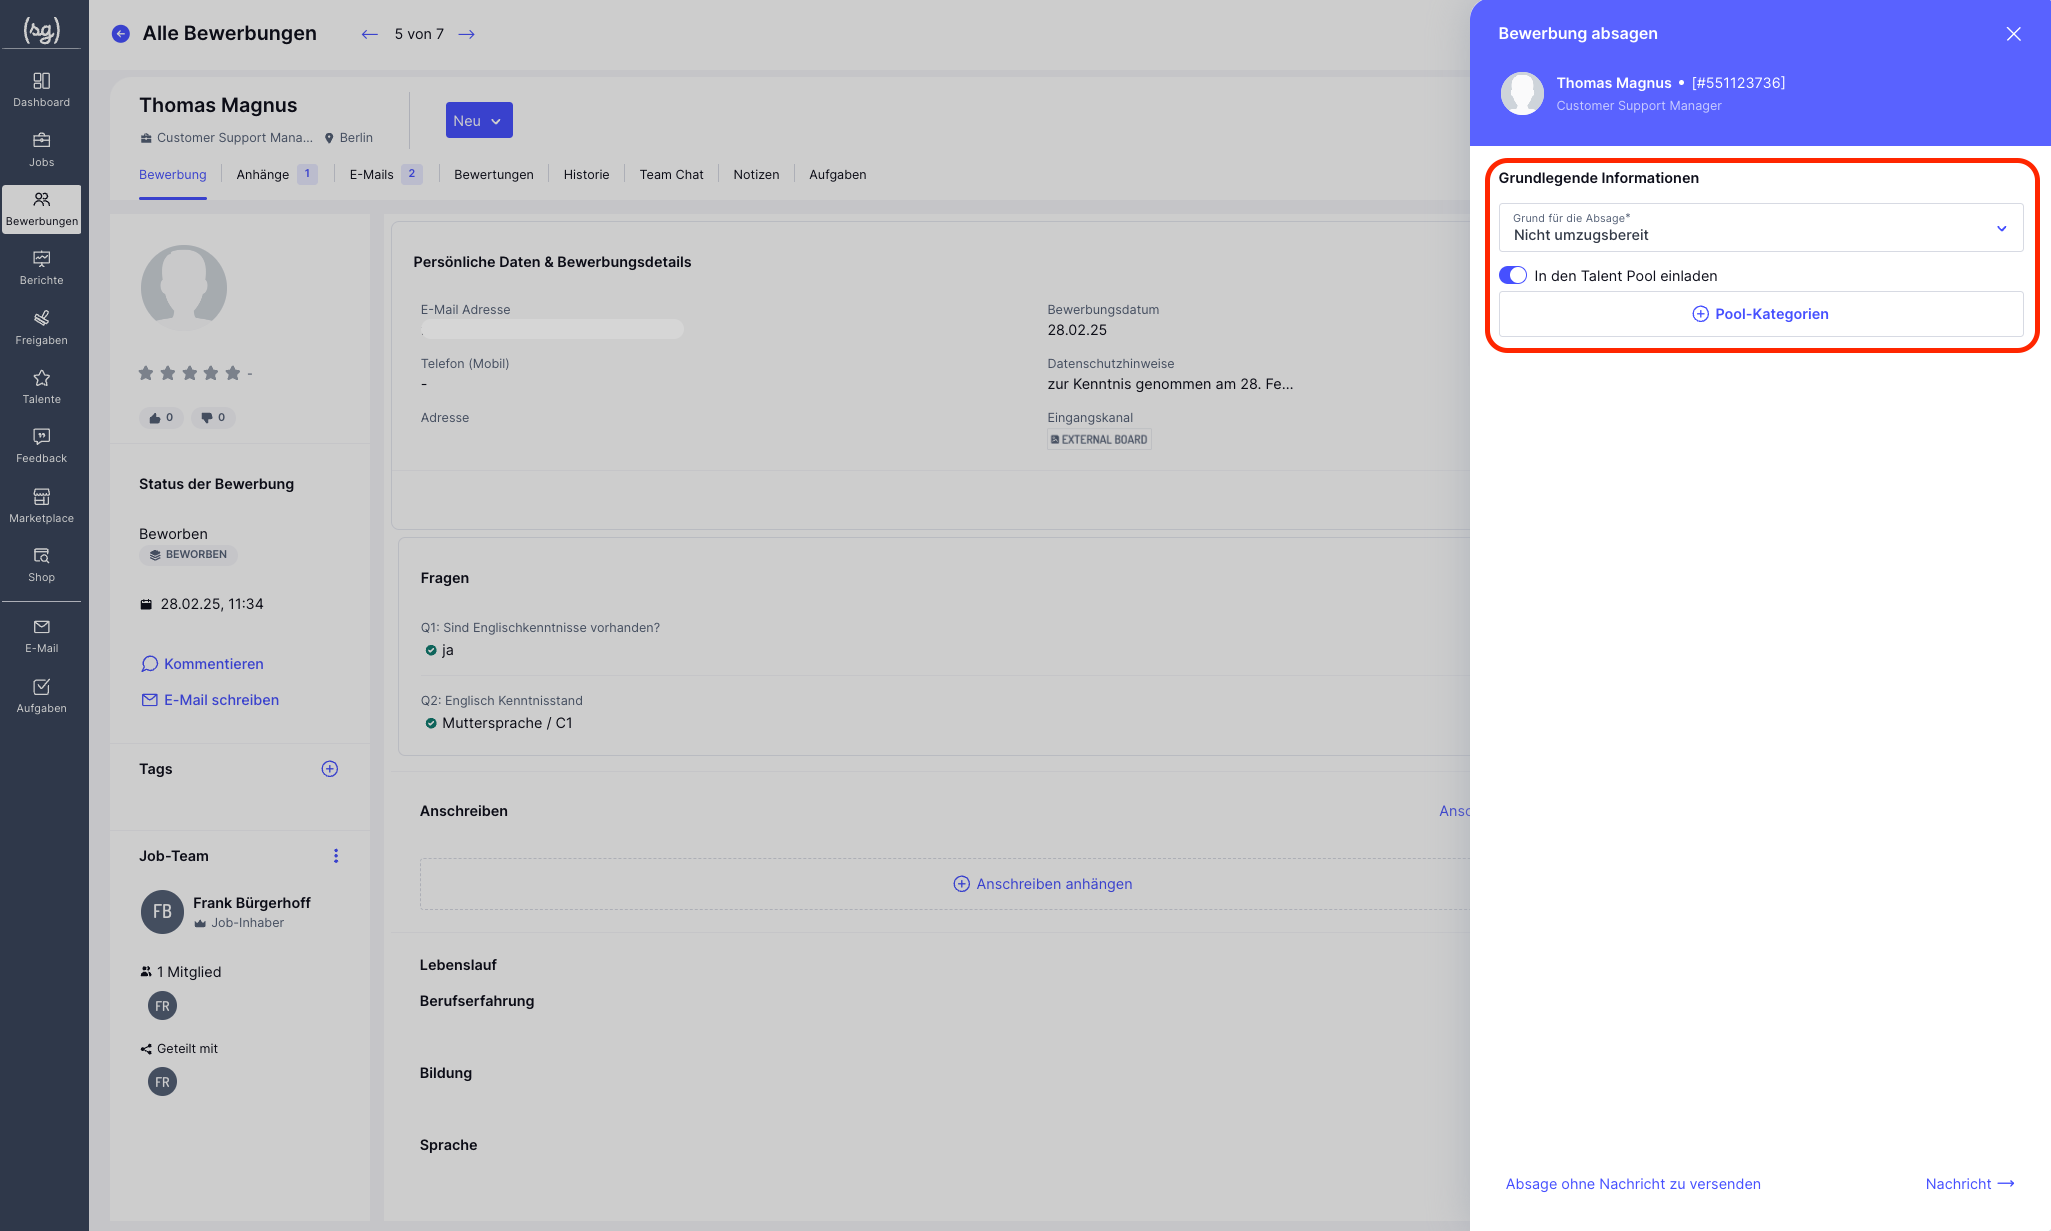The image size is (2051, 1231).
Task: Open Bewerbungen in the sidebar
Action: click(41, 209)
